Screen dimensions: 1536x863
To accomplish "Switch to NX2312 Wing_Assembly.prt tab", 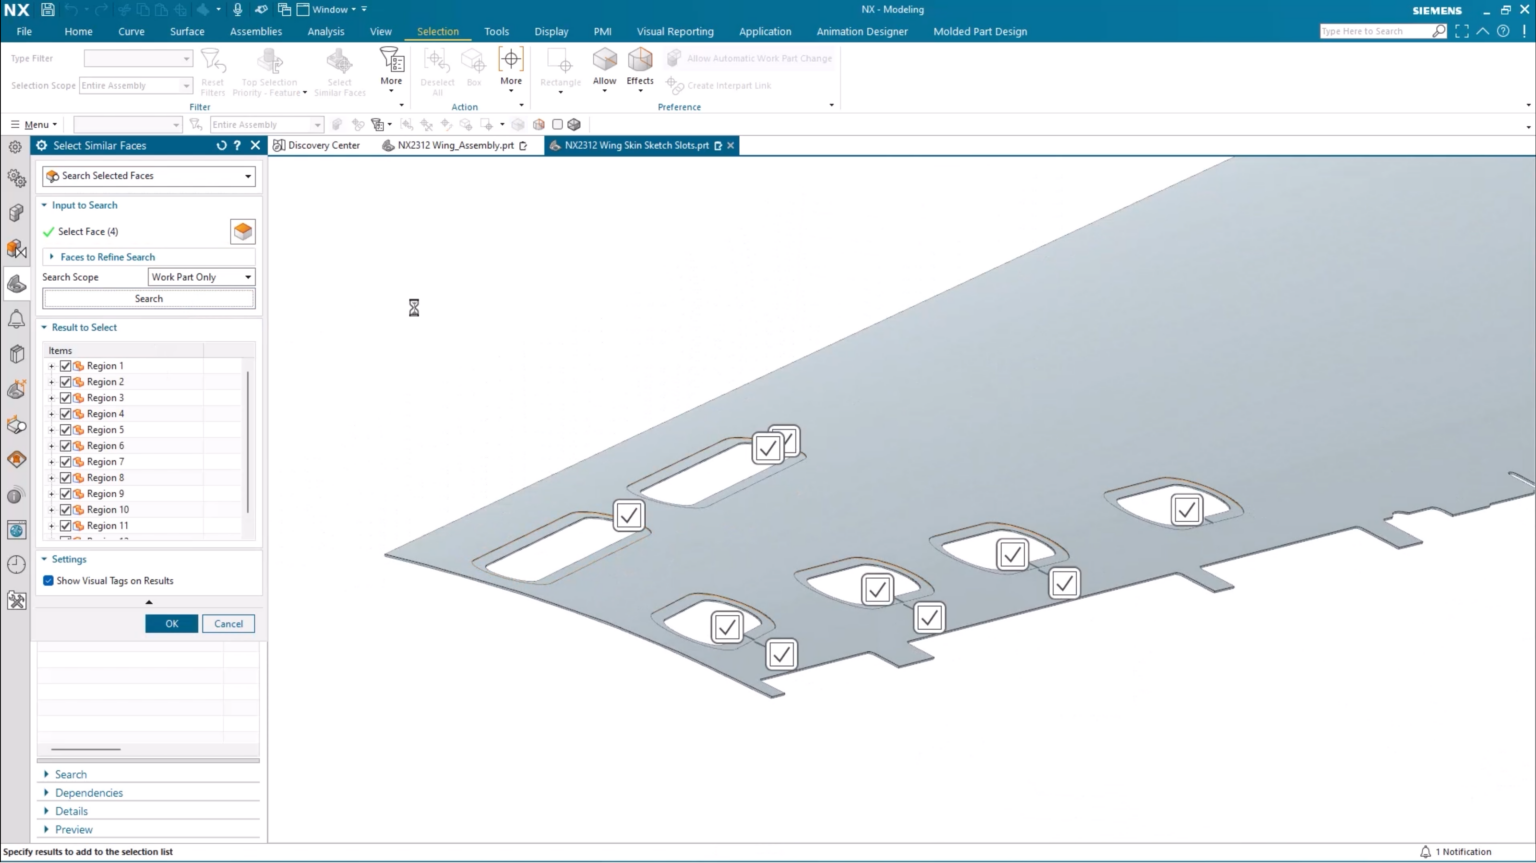I will tap(455, 146).
